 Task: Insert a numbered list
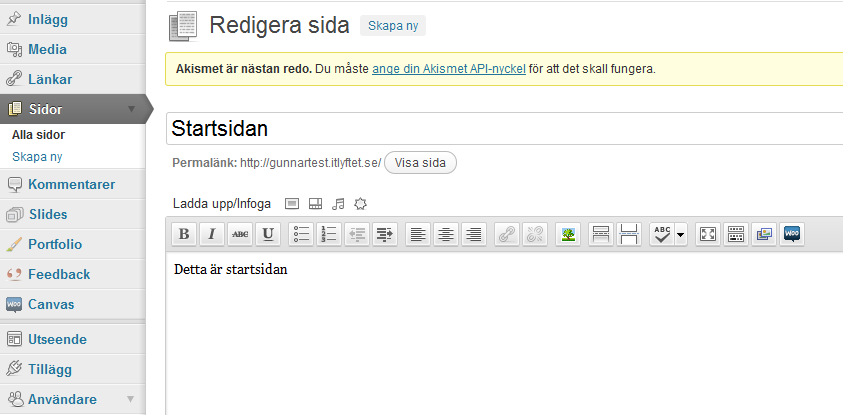coord(329,234)
